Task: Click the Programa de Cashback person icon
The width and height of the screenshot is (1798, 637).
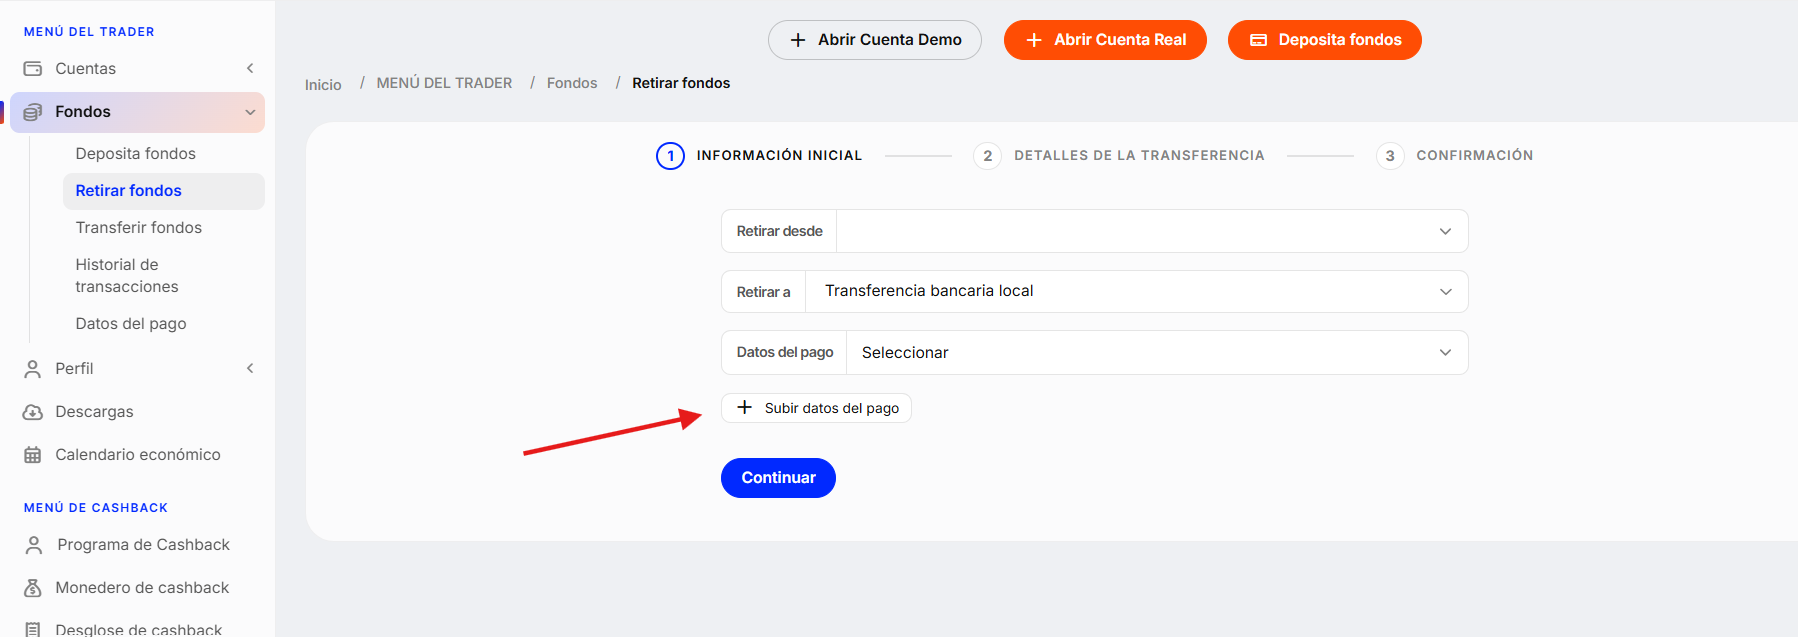Action: pyautogui.click(x=34, y=545)
